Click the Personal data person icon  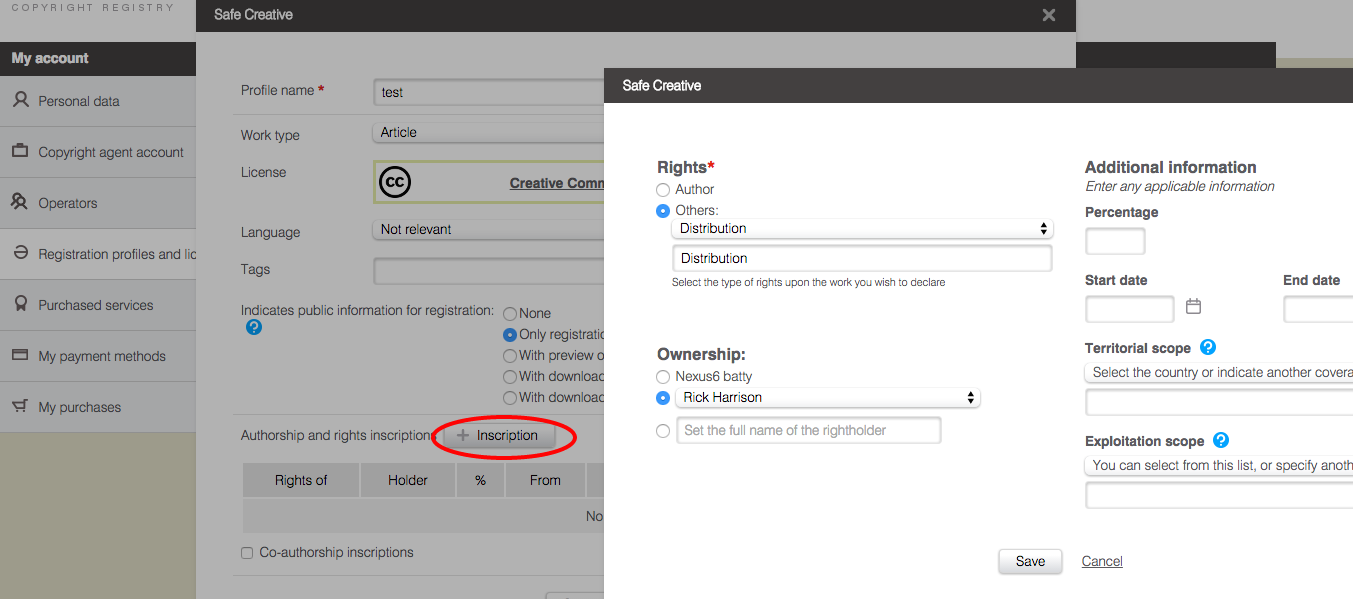(20, 101)
